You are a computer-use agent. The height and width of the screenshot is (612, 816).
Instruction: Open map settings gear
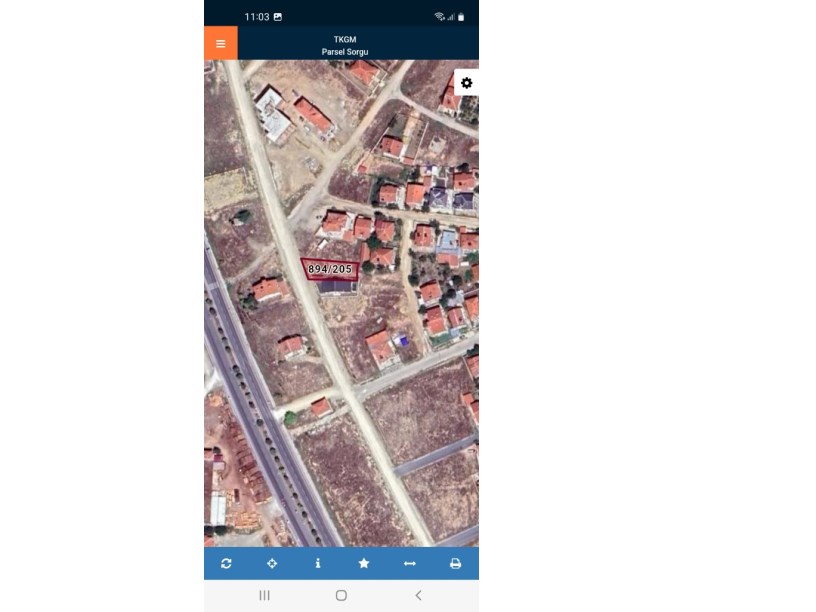tap(466, 83)
